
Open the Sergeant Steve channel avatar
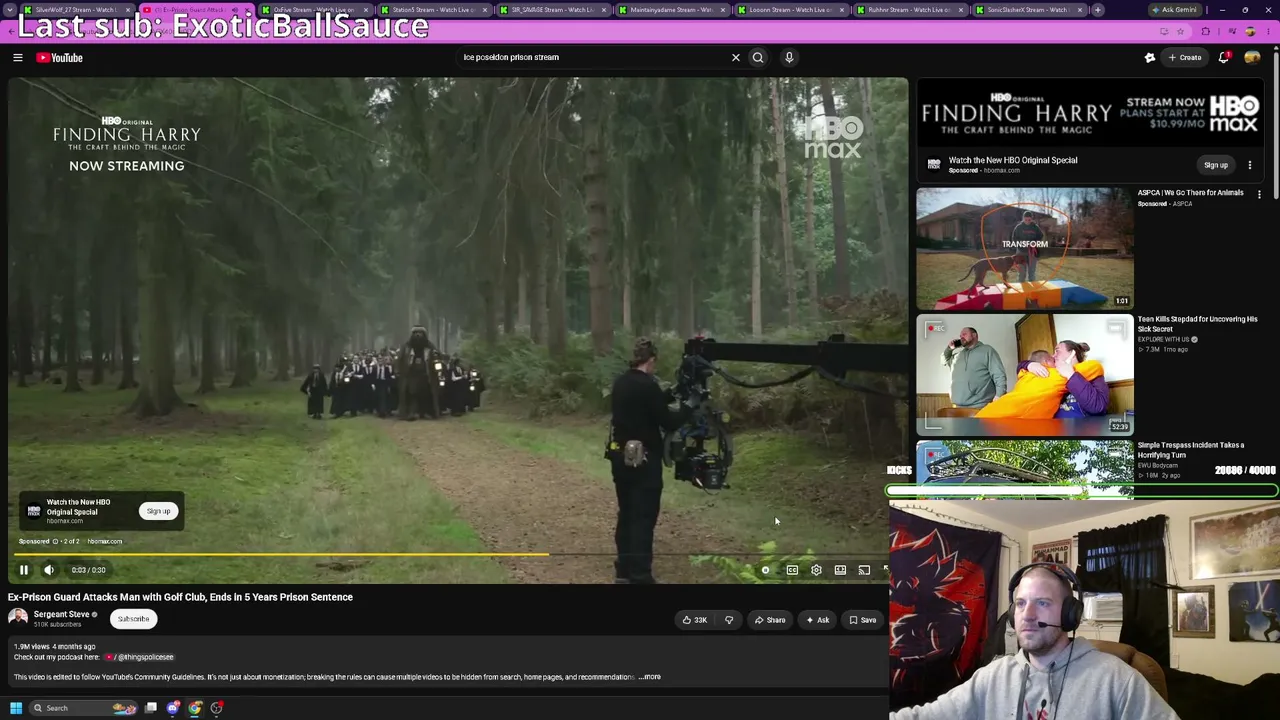[18, 617]
